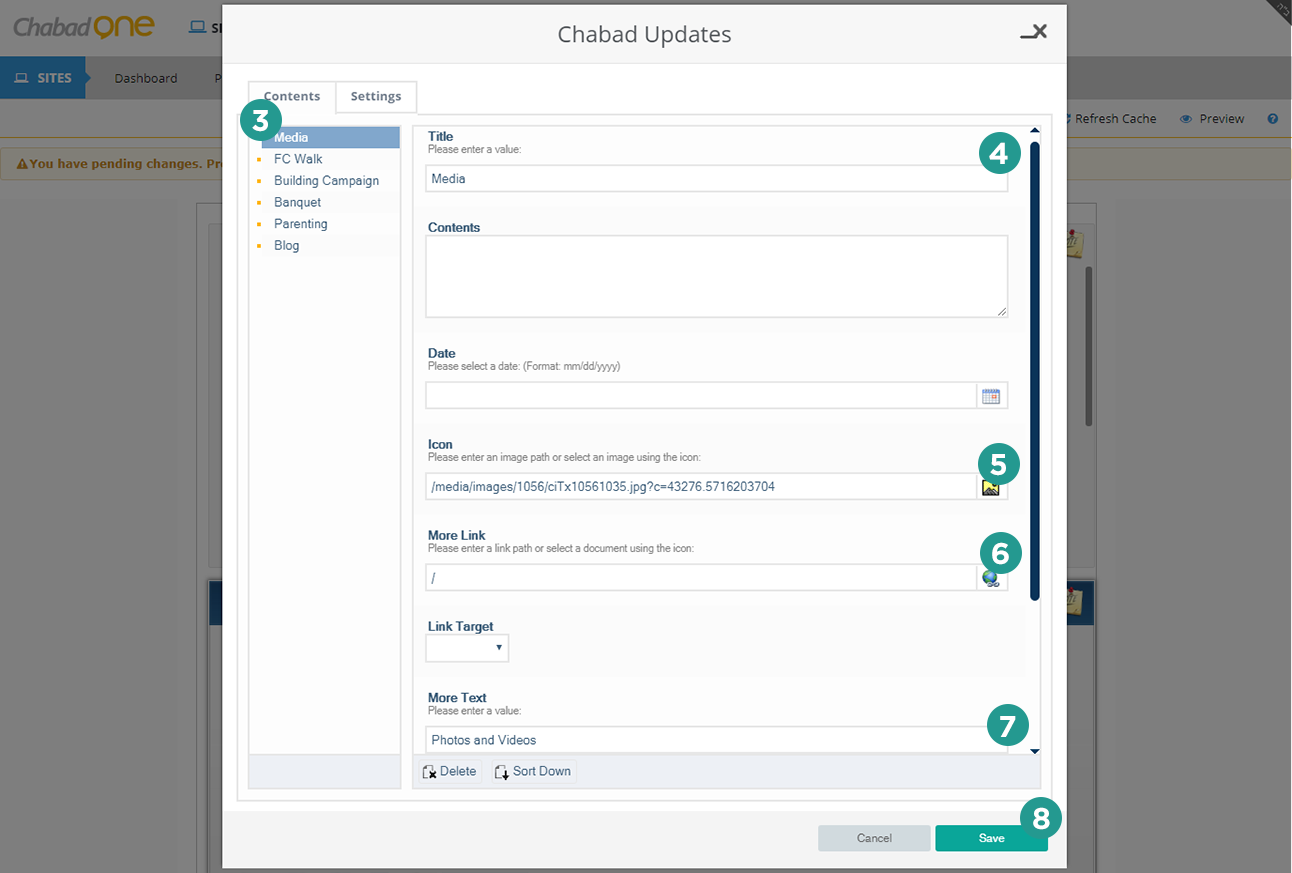Focus the Title input field
The height and width of the screenshot is (873, 1292).
716,178
